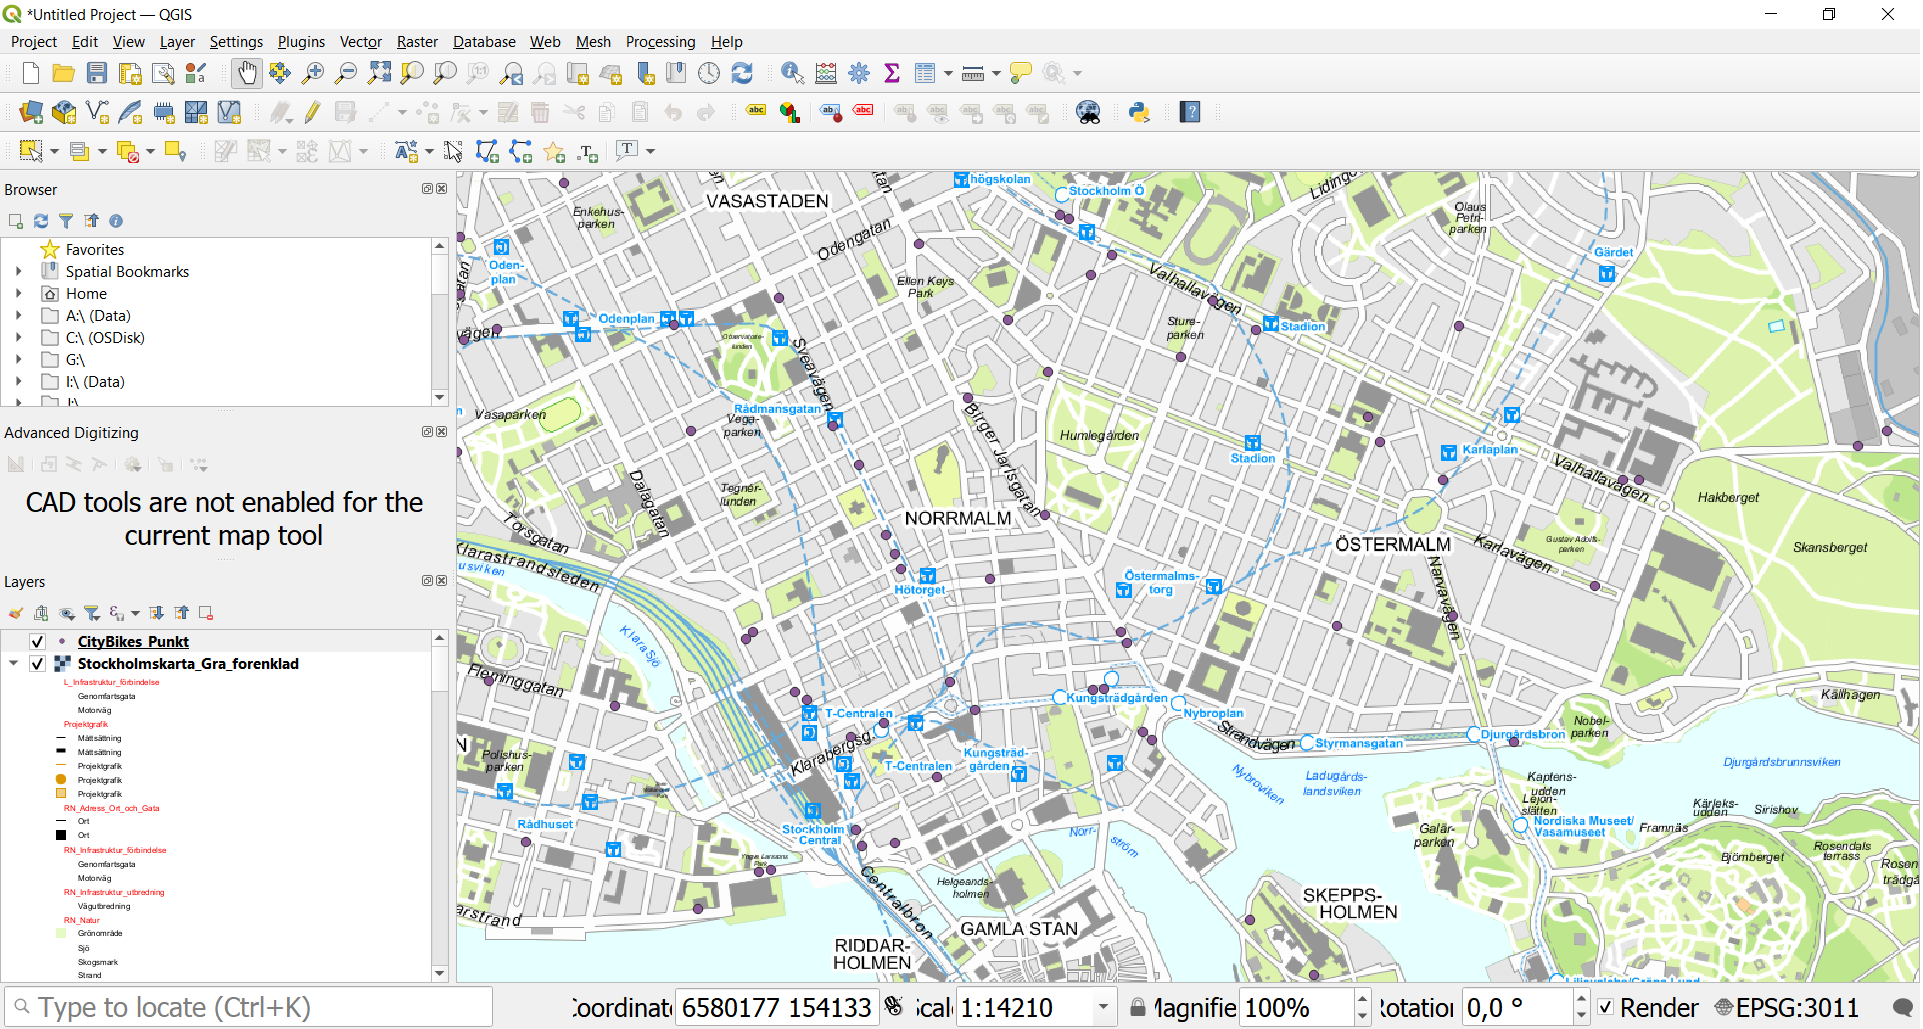This screenshot has width=1923, height=1029.
Task: Toggle extents display next to coordinates
Action: coord(894,1007)
